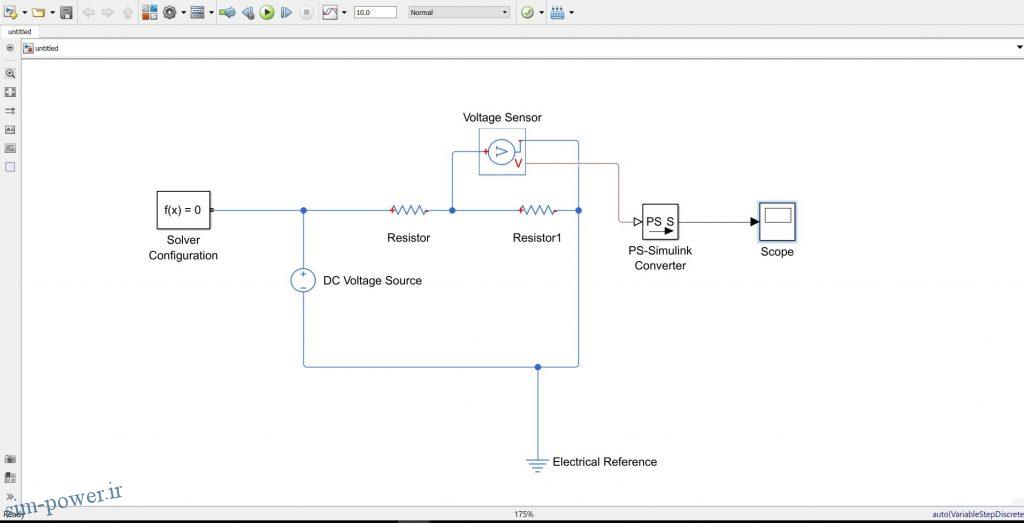Click the Save model floppy disk icon
This screenshot has height=523, width=1024.
click(x=66, y=13)
